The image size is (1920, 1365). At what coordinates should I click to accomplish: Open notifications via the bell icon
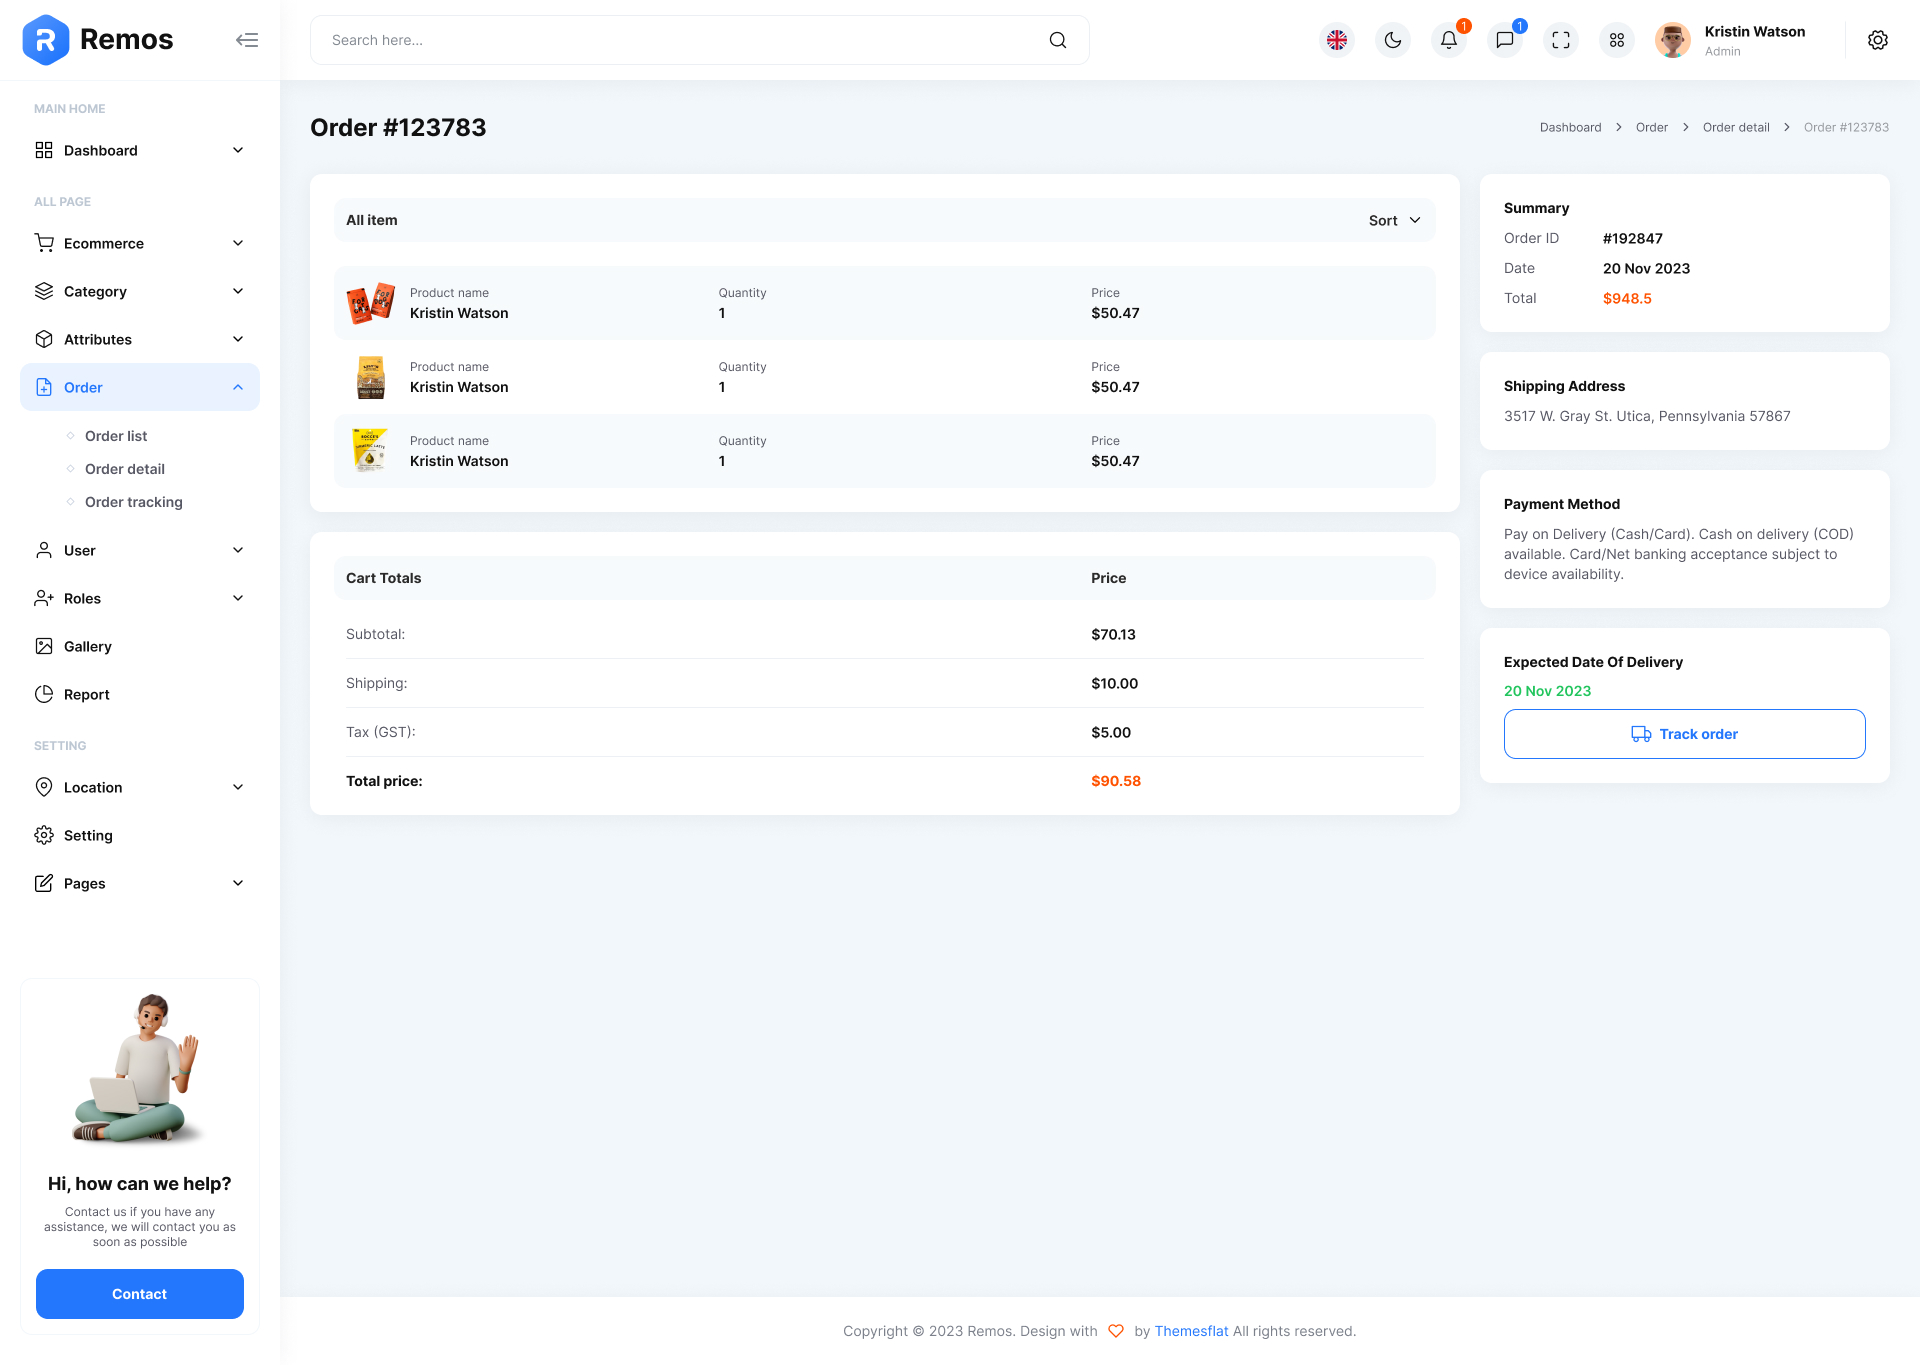pyautogui.click(x=1449, y=40)
